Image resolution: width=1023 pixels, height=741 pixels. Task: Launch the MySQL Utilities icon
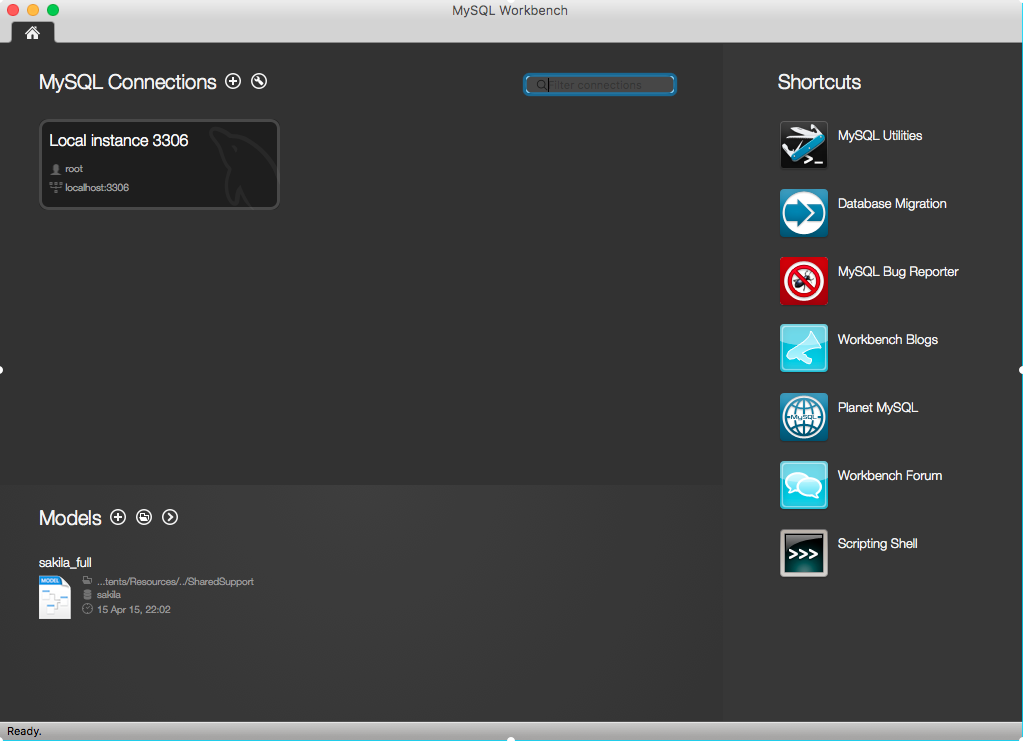tap(804, 145)
